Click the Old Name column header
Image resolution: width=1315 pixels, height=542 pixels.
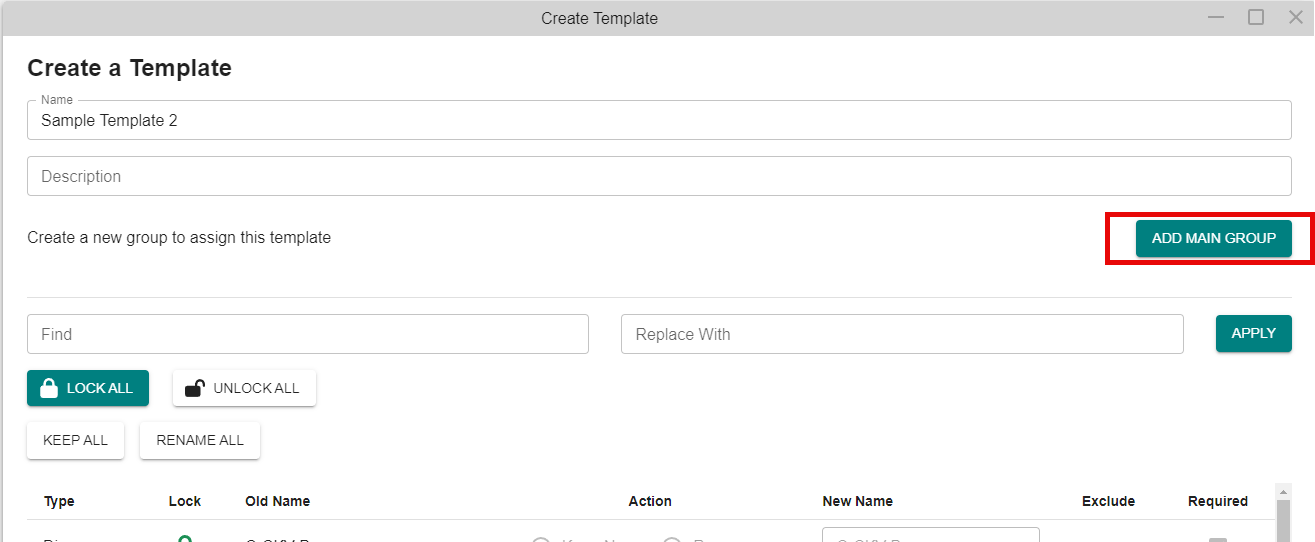pyautogui.click(x=277, y=501)
